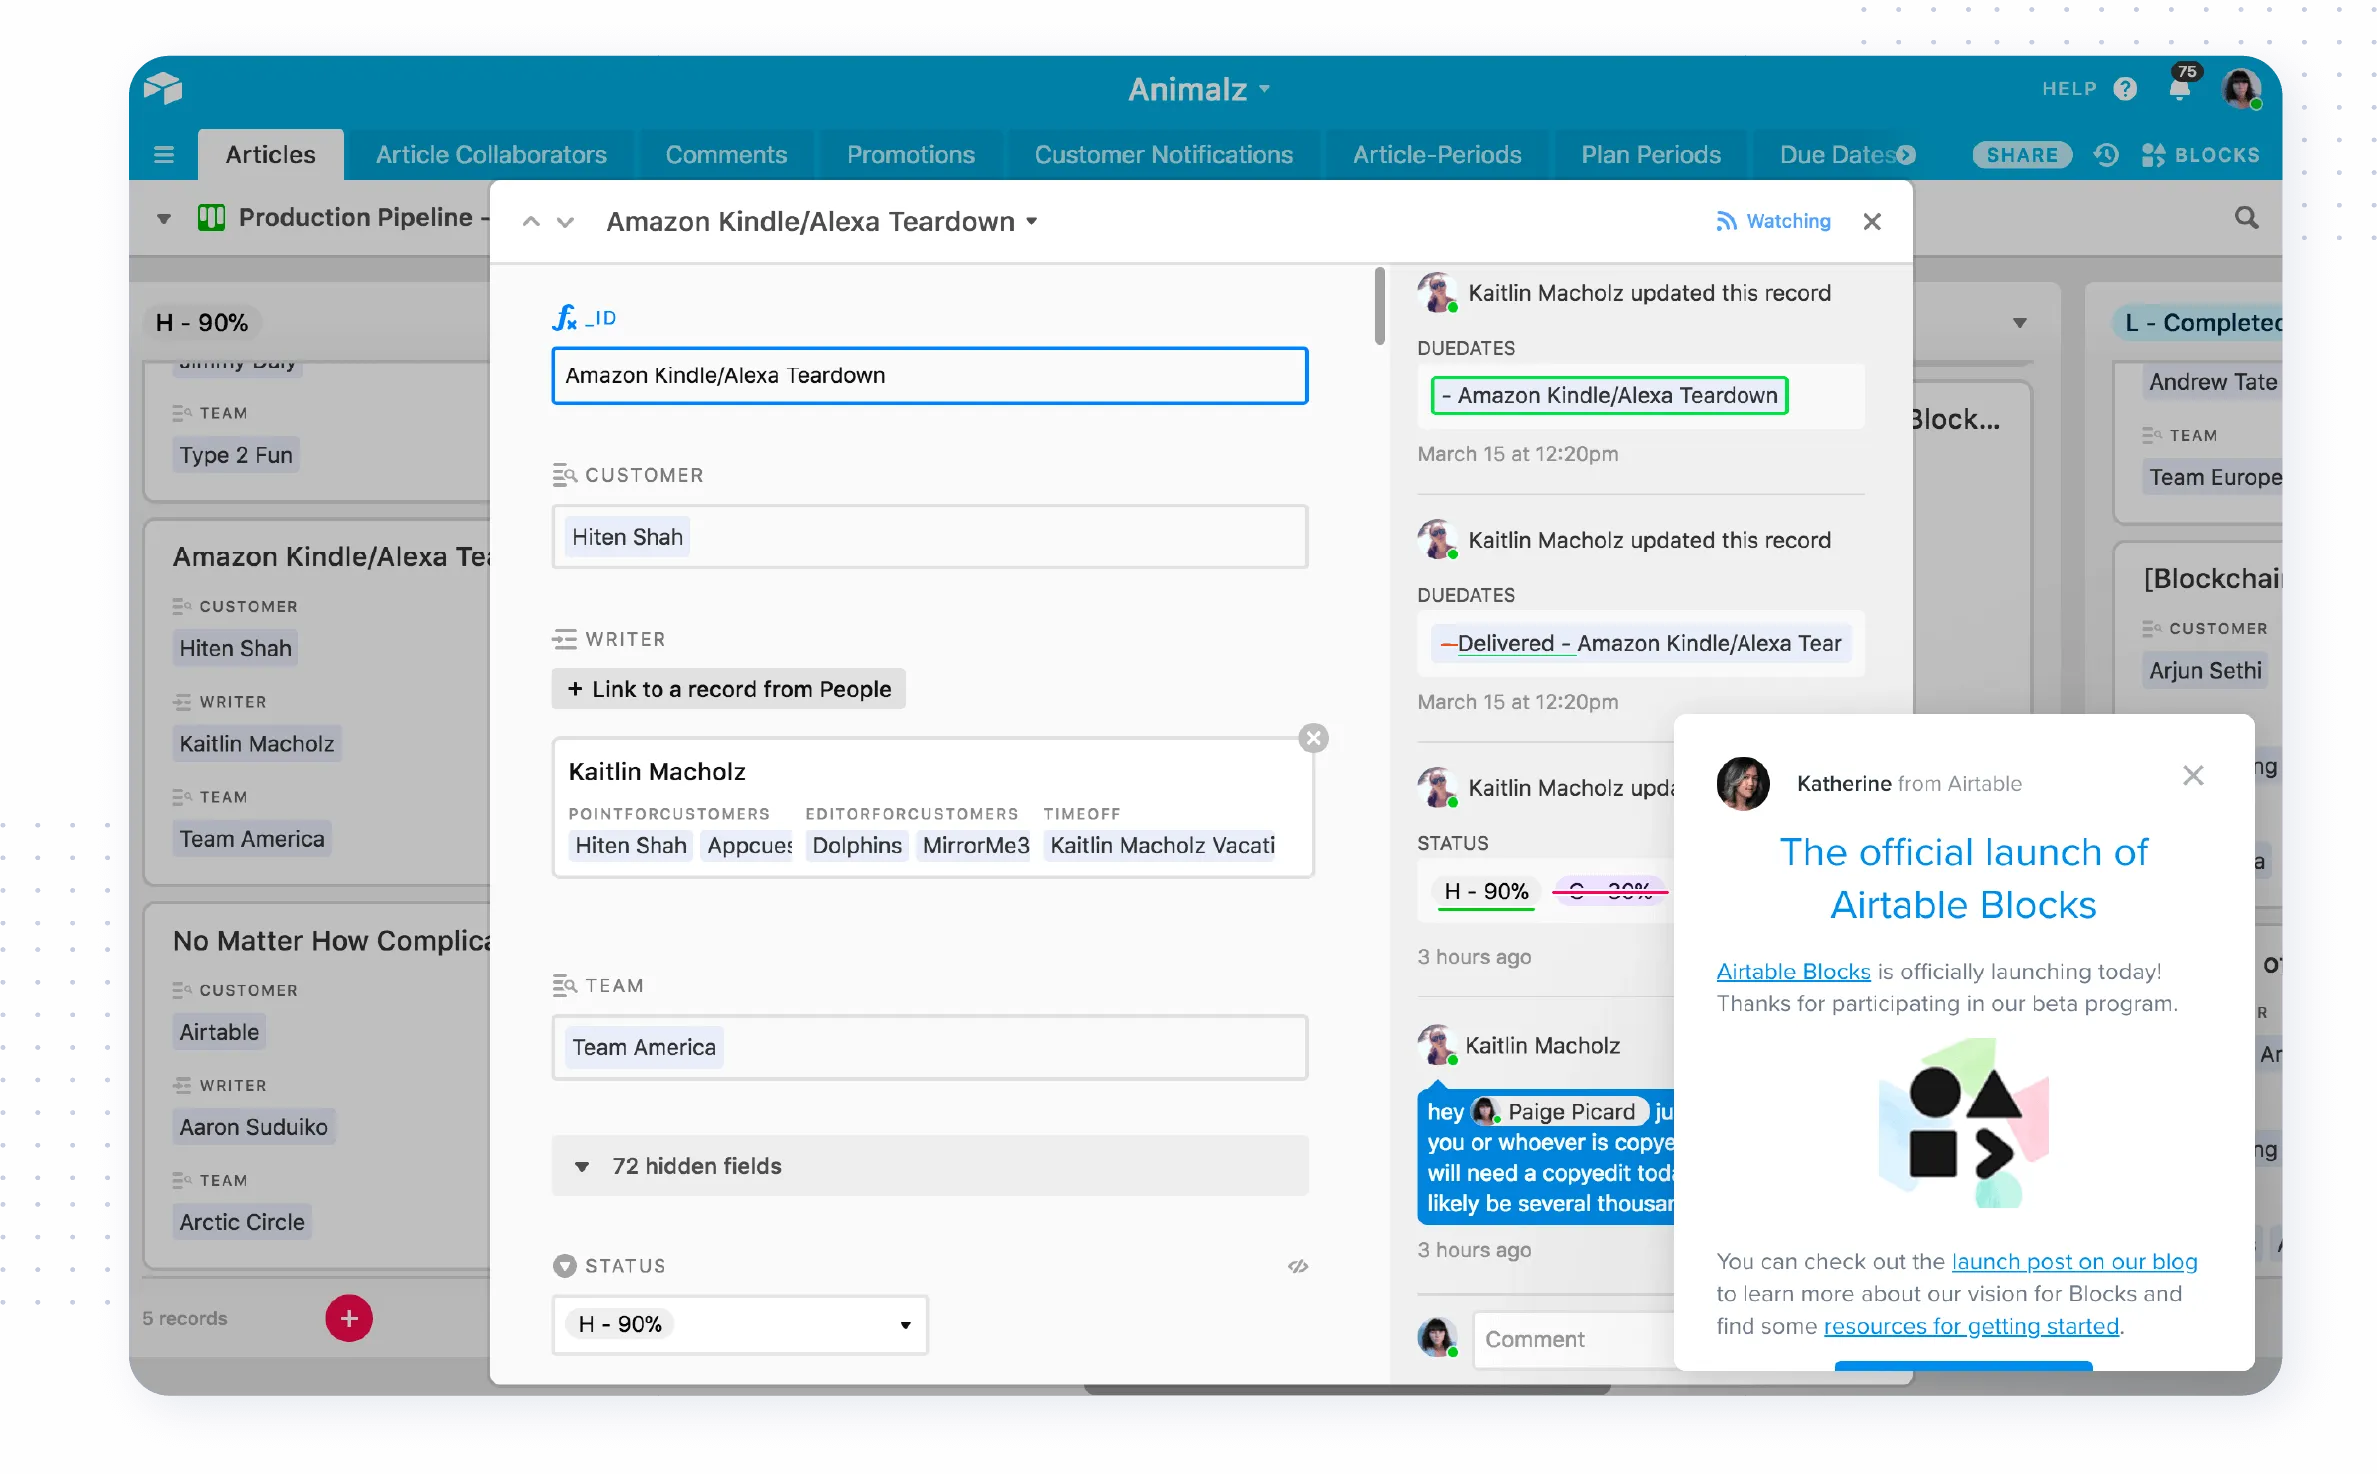
Task: Click the L - Completed column header
Action: pos(2197,323)
